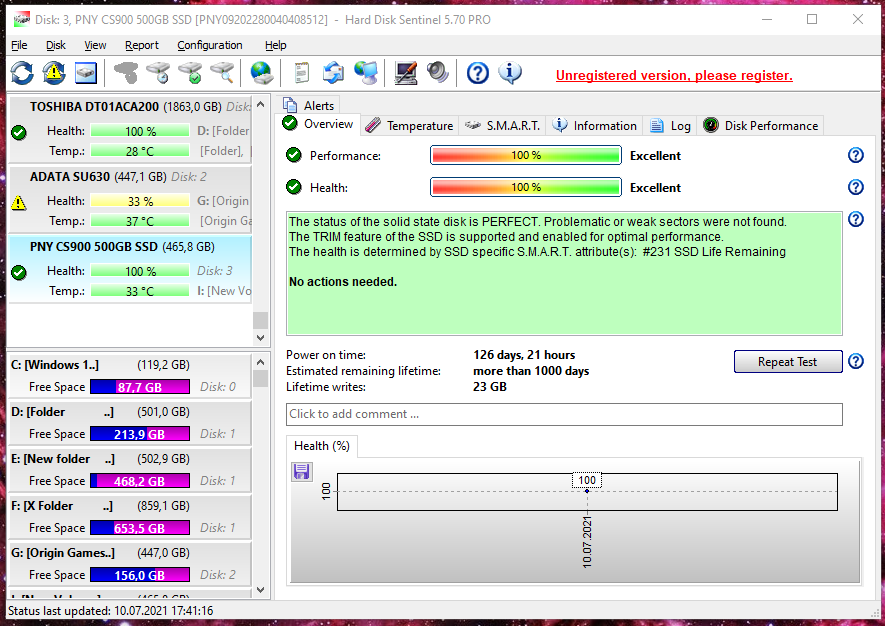Image resolution: width=885 pixels, height=626 pixels.
Task: Open the Temperature tab
Action: [x=409, y=125]
